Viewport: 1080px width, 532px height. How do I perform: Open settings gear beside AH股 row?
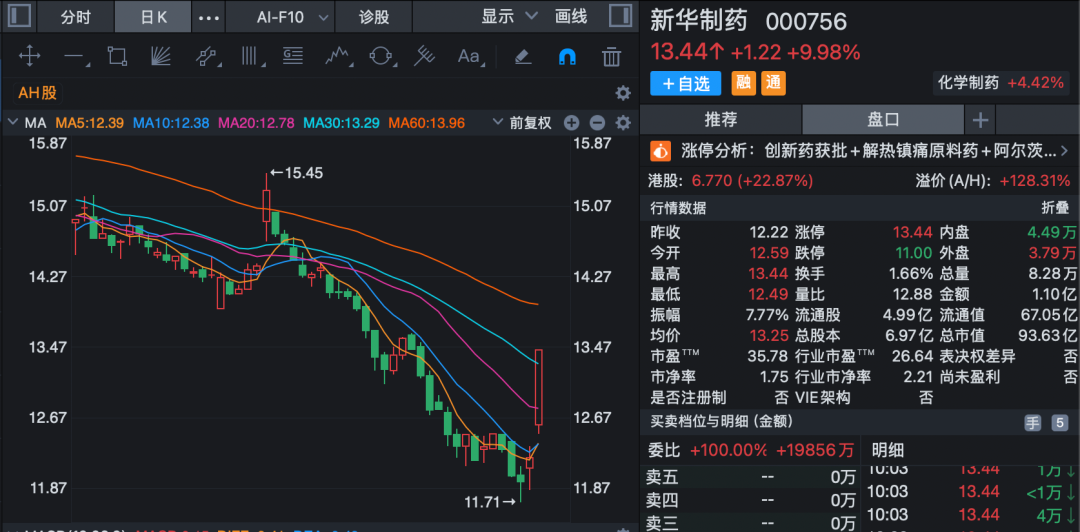click(623, 93)
